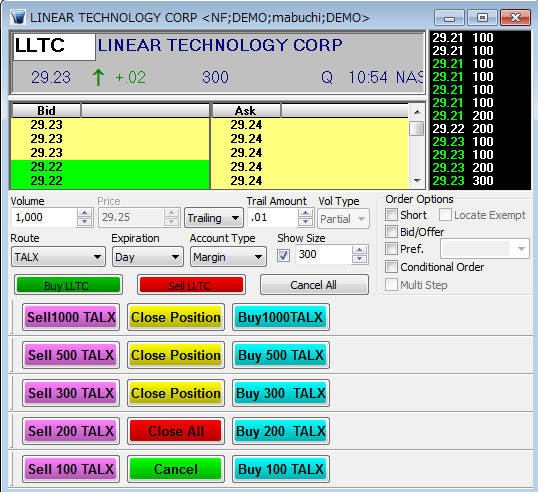
Task: Click the 10:54 quote time
Action: click(x=368, y=77)
